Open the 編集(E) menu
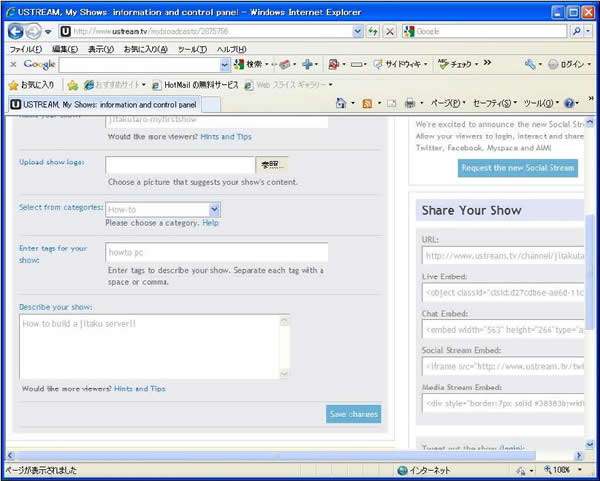 click(65, 49)
